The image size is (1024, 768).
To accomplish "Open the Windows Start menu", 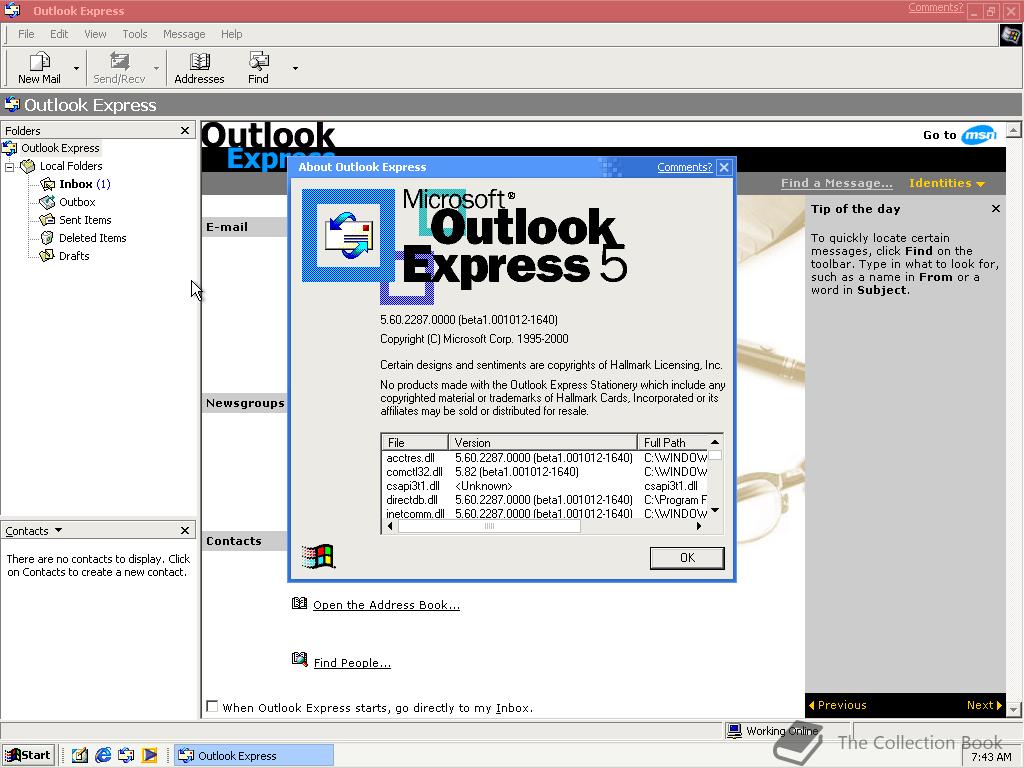I will [x=27, y=756].
